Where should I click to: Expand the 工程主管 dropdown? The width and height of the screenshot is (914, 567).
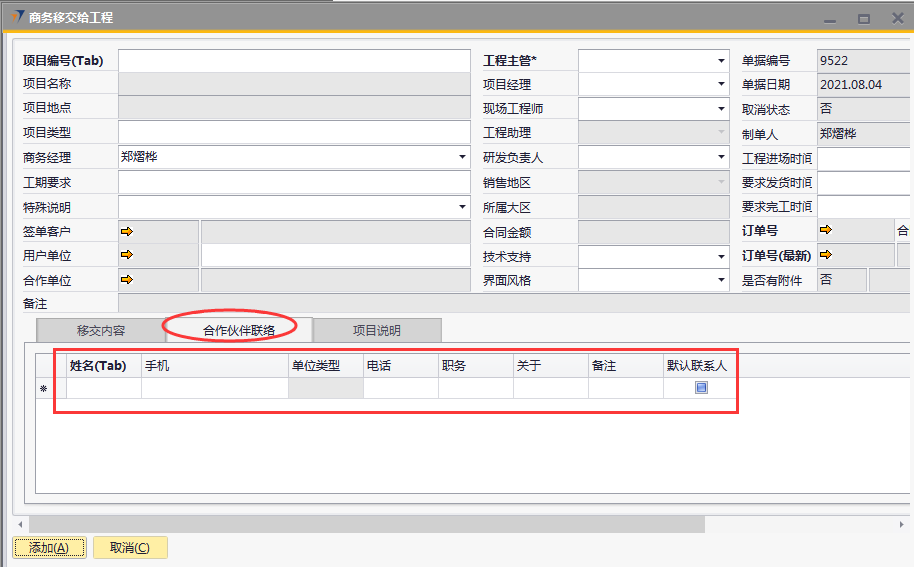pyautogui.click(x=721, y=61)
